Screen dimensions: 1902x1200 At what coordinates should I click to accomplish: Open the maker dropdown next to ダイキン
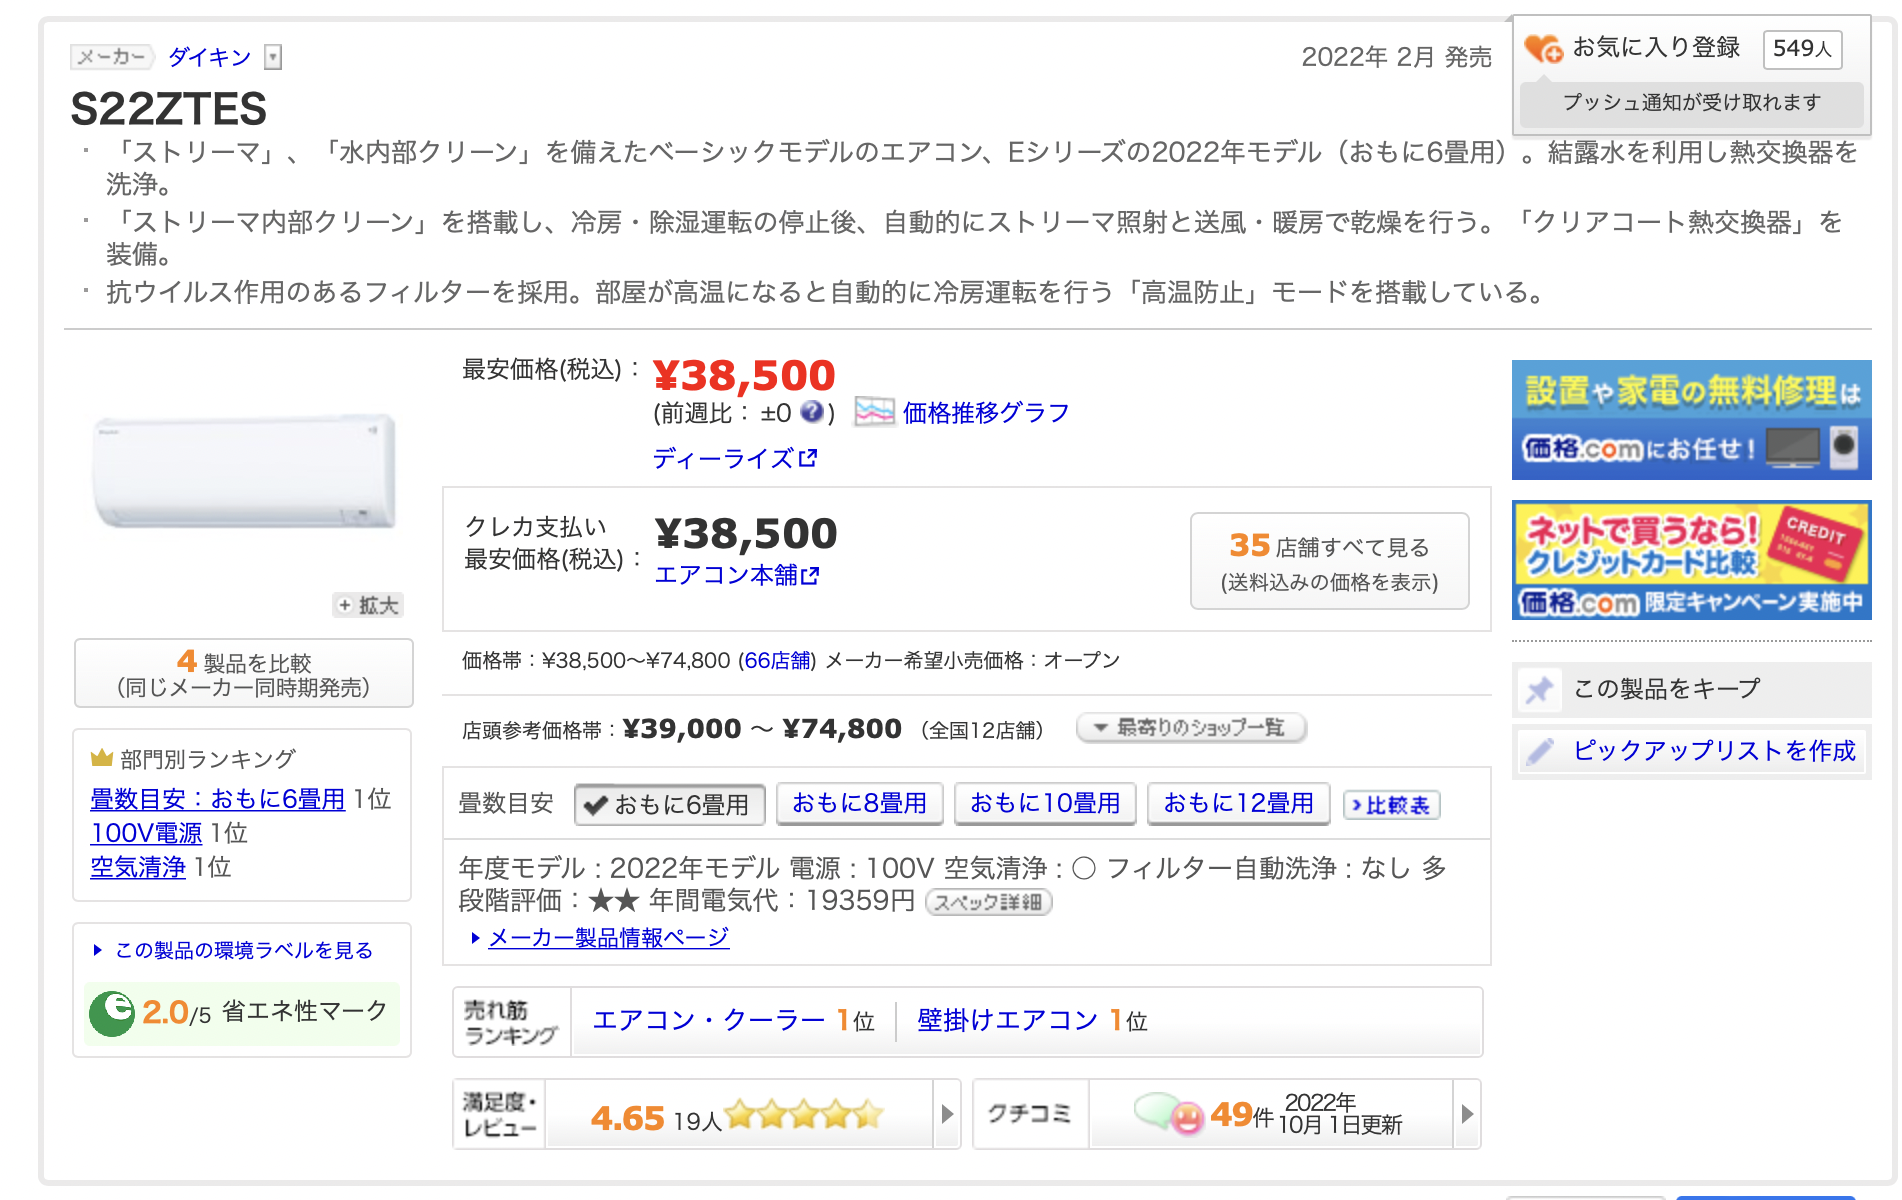tap(273, 57)
